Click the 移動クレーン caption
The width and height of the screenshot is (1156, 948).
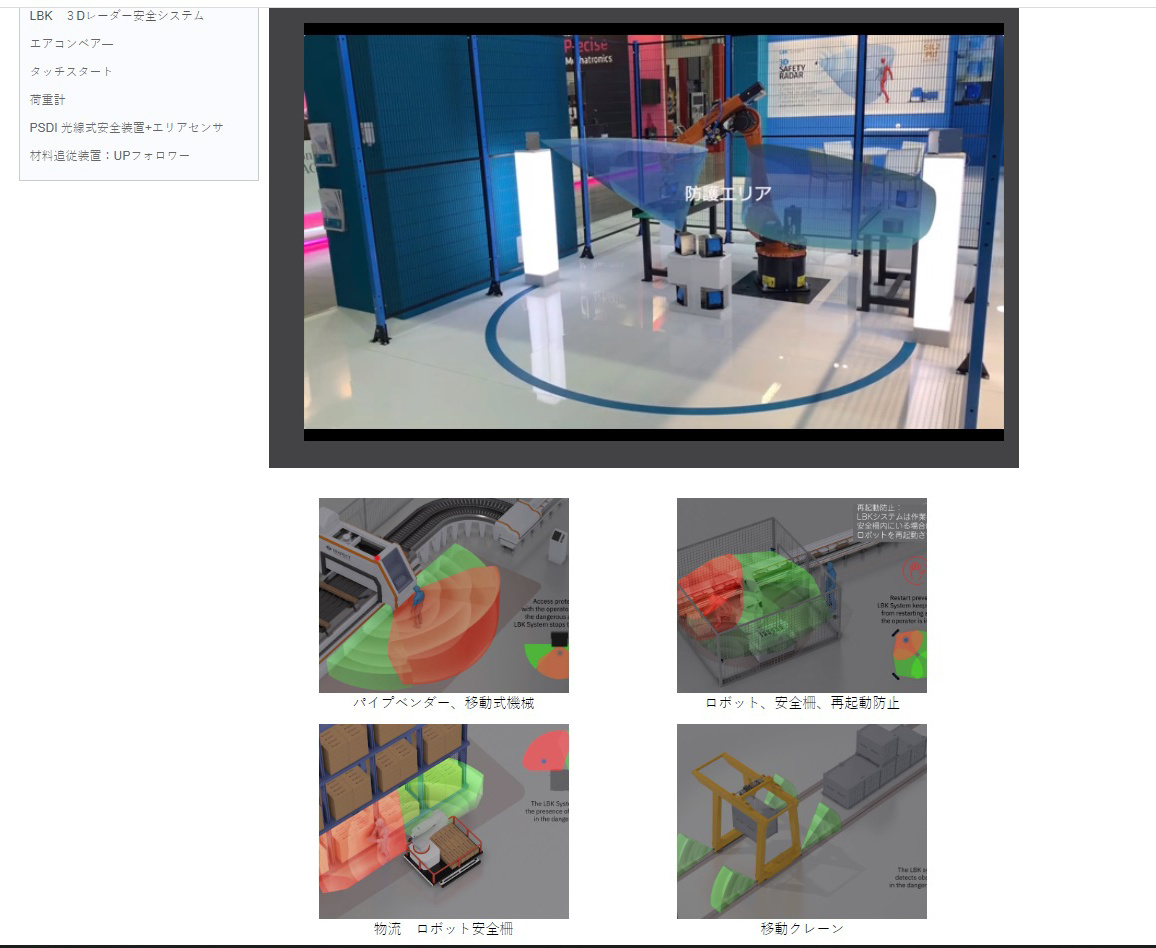[x=802, y=929]
